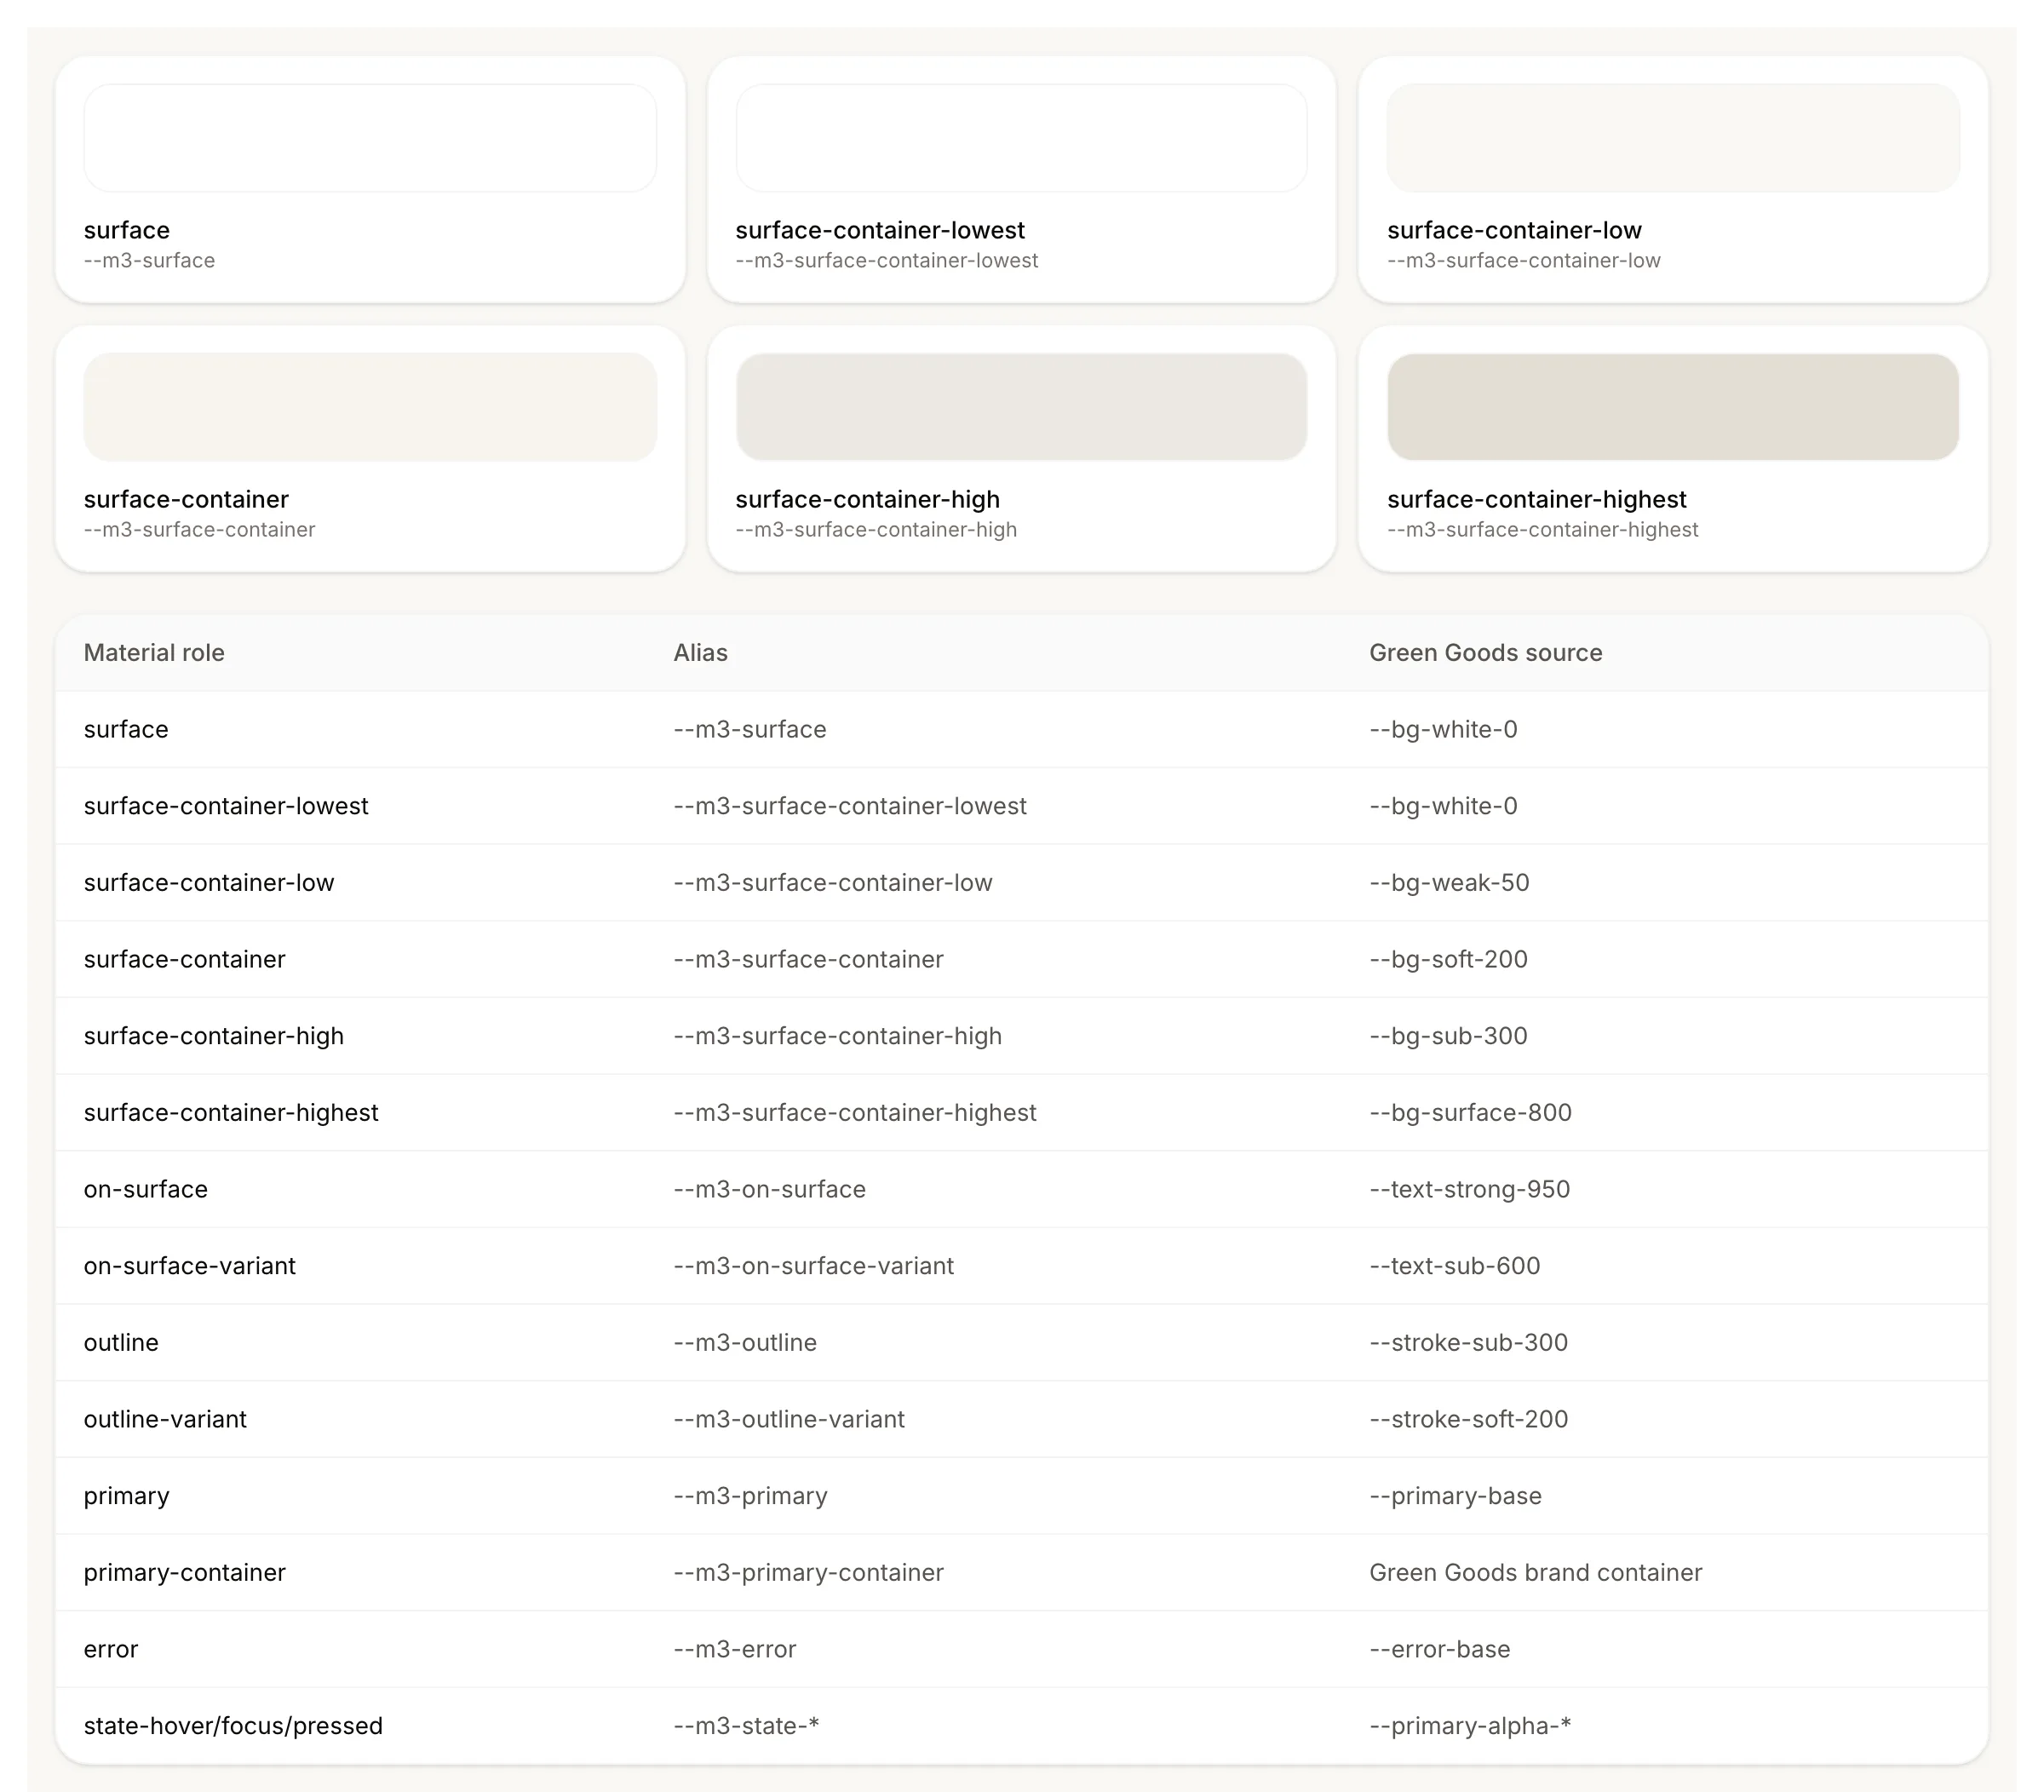The height and width of the screenshot is (1792, 2044).
Task: Click --m3-surface-container-highest text in the swatch card
Action: [x=1543, y=530]
